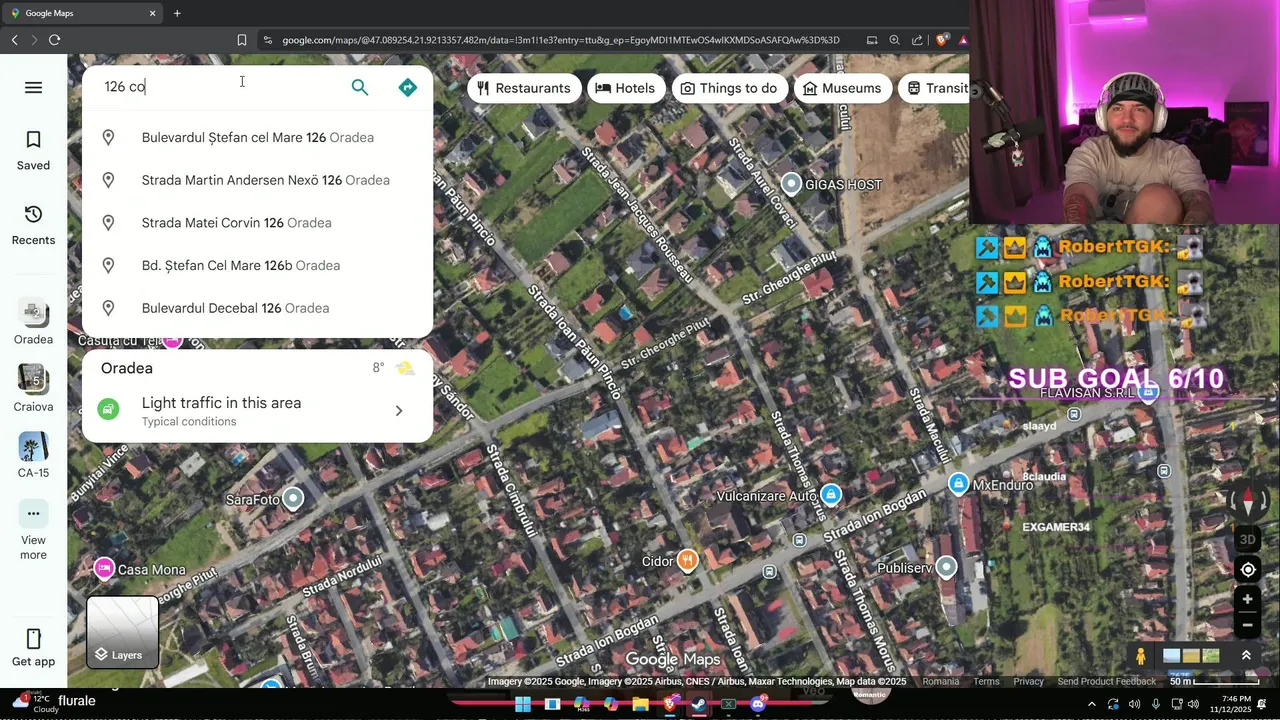Select suggestion Bulevardul Ștefan cel Mare 126
This screenshot has height=720, width=1280.
[257, 138]
